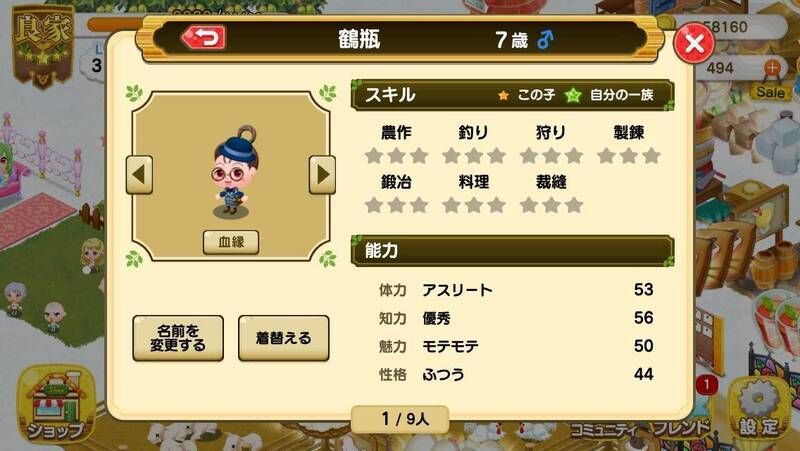Tap the orange plus icon beside 494
Viewport: 800px width, 451px height.
772,67
